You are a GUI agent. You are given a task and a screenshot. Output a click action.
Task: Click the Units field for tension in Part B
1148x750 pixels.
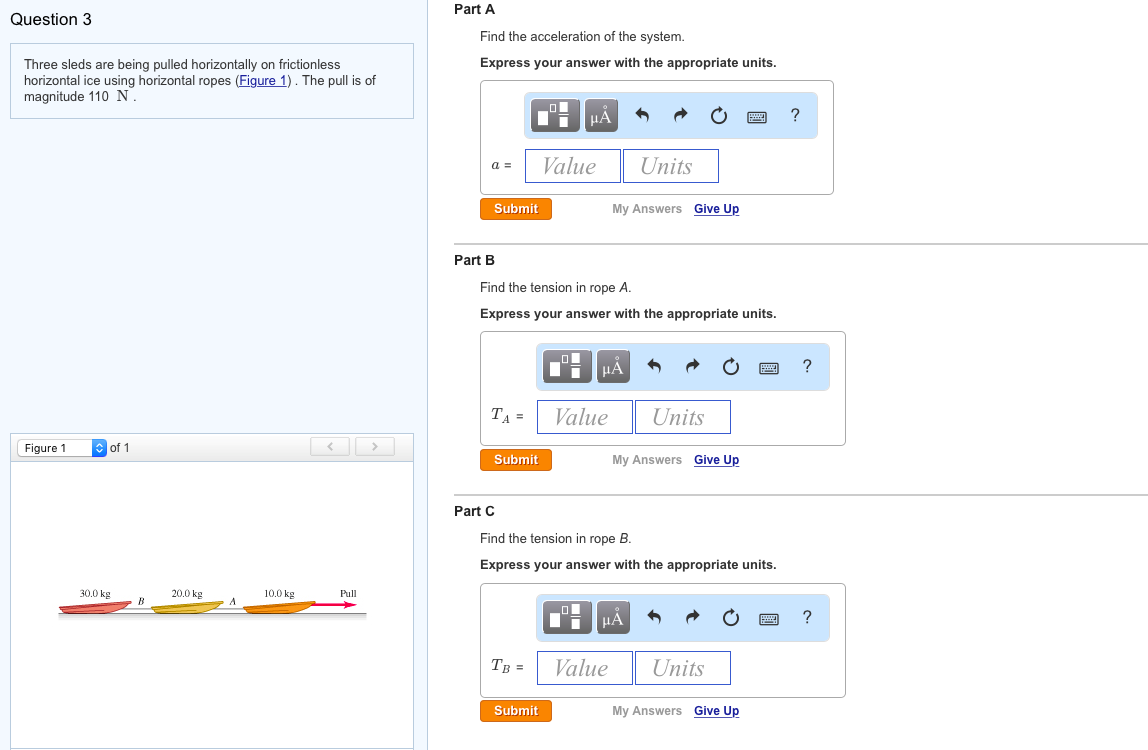click(682, 417)
